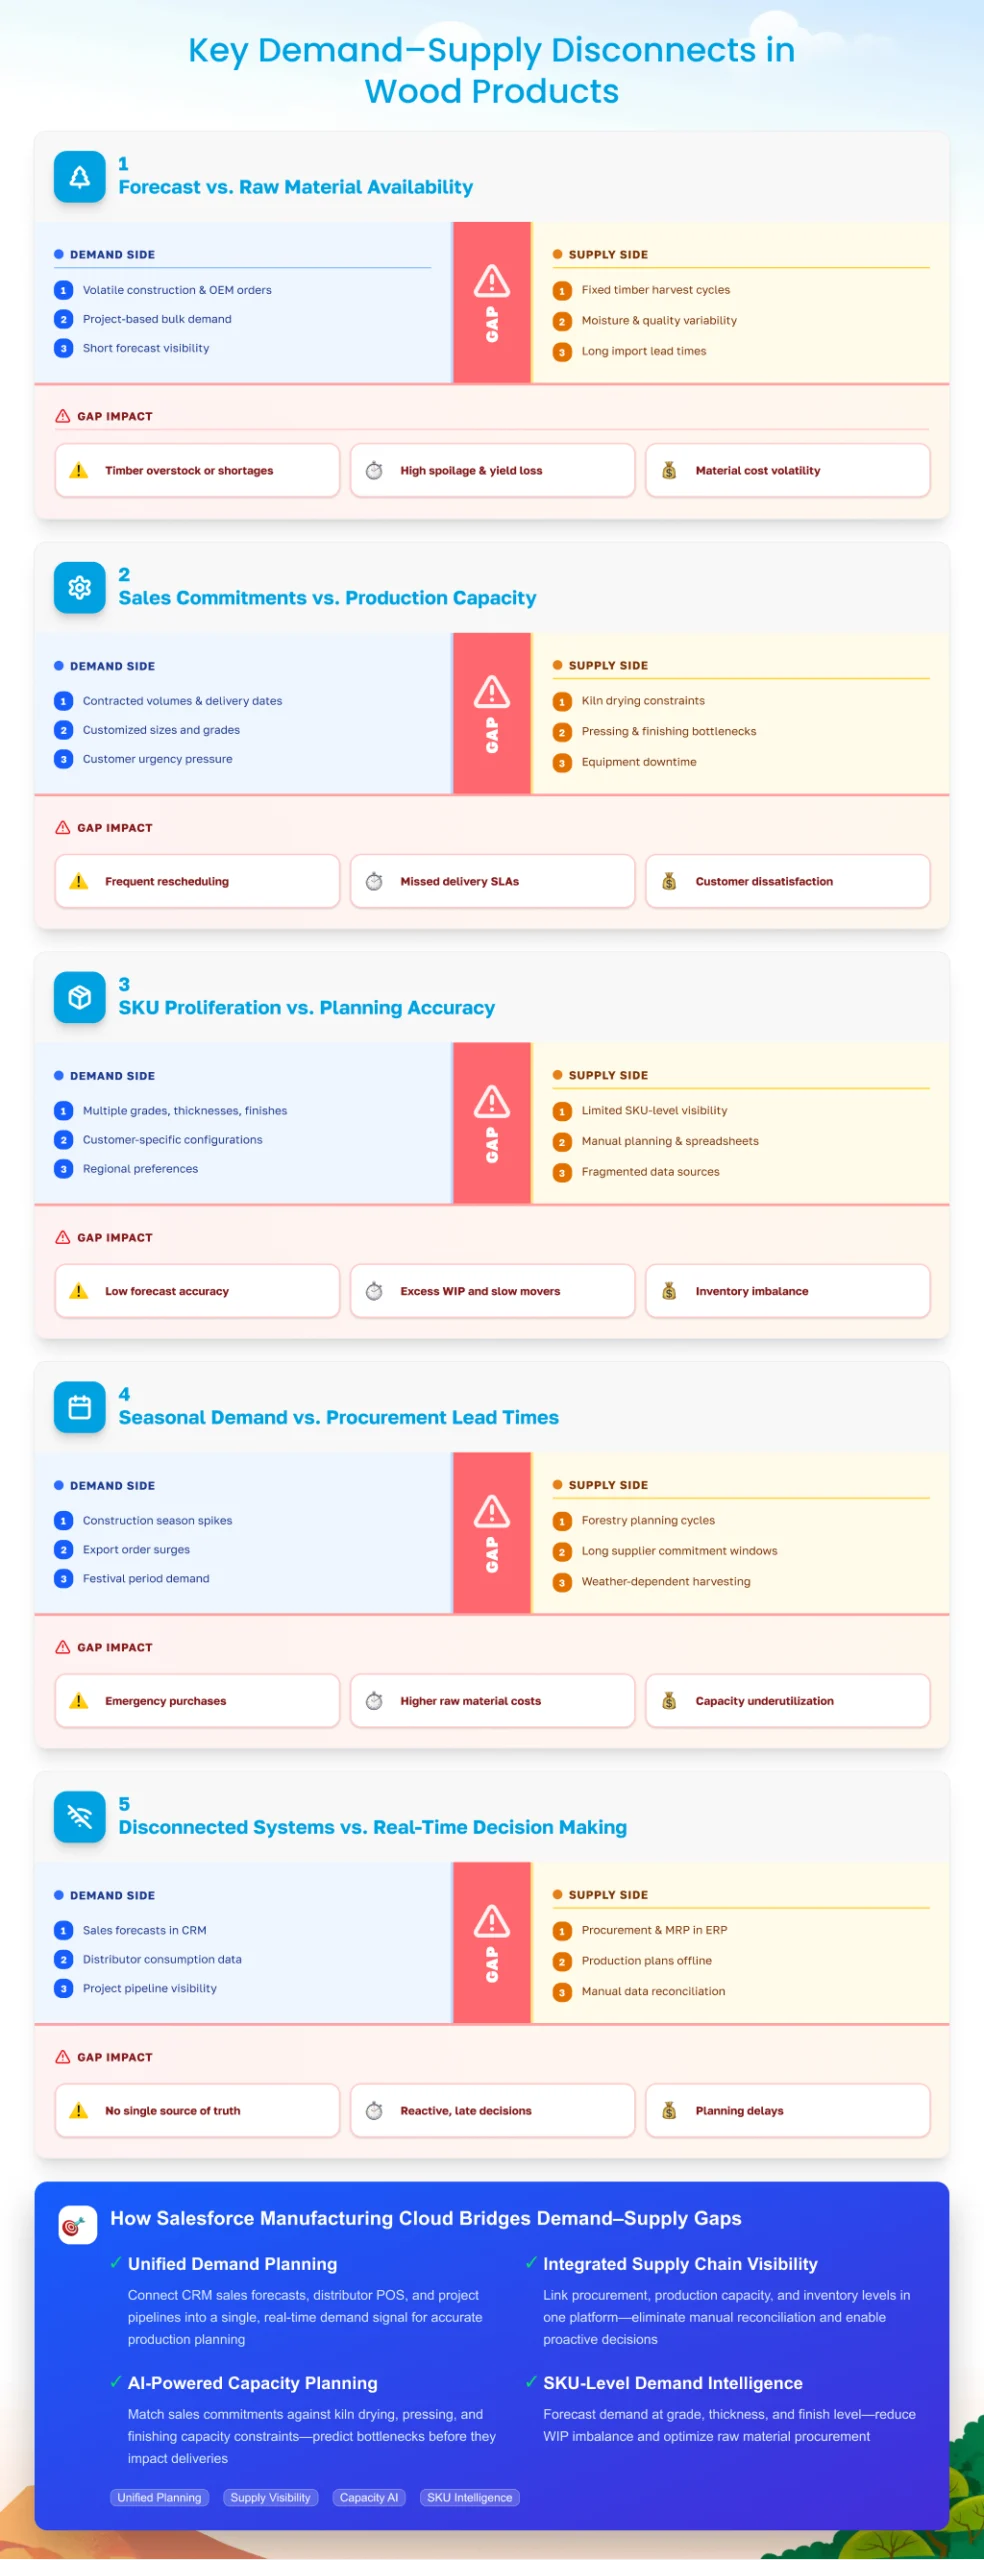This screenshot has width=984, height=2560.
Task: Click the Emergency purchases impact card
Action: click(x=197, y=1701)
